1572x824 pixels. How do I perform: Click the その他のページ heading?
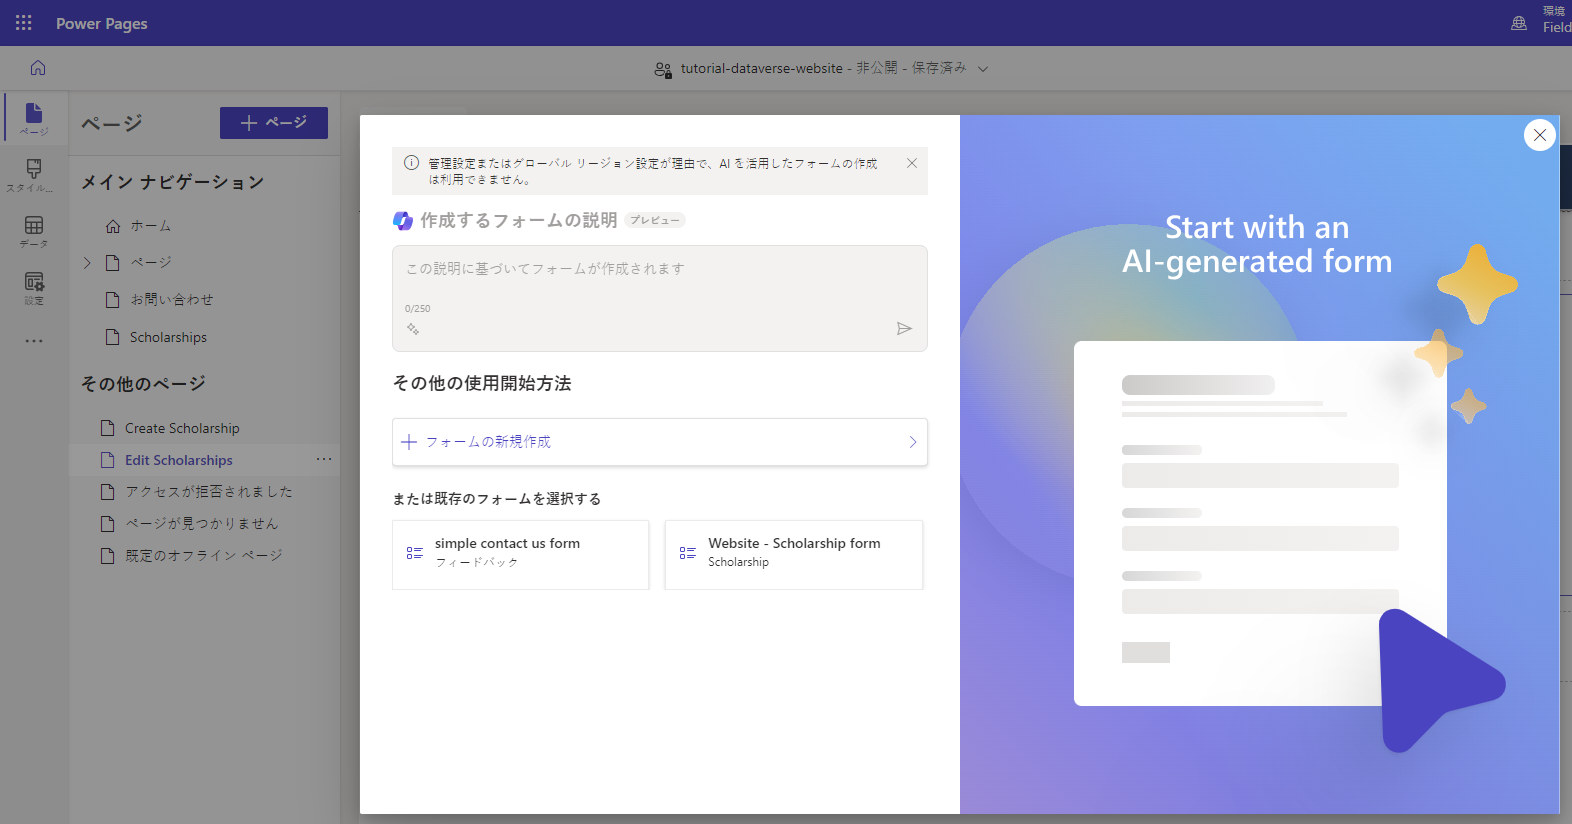coord(144,384)
